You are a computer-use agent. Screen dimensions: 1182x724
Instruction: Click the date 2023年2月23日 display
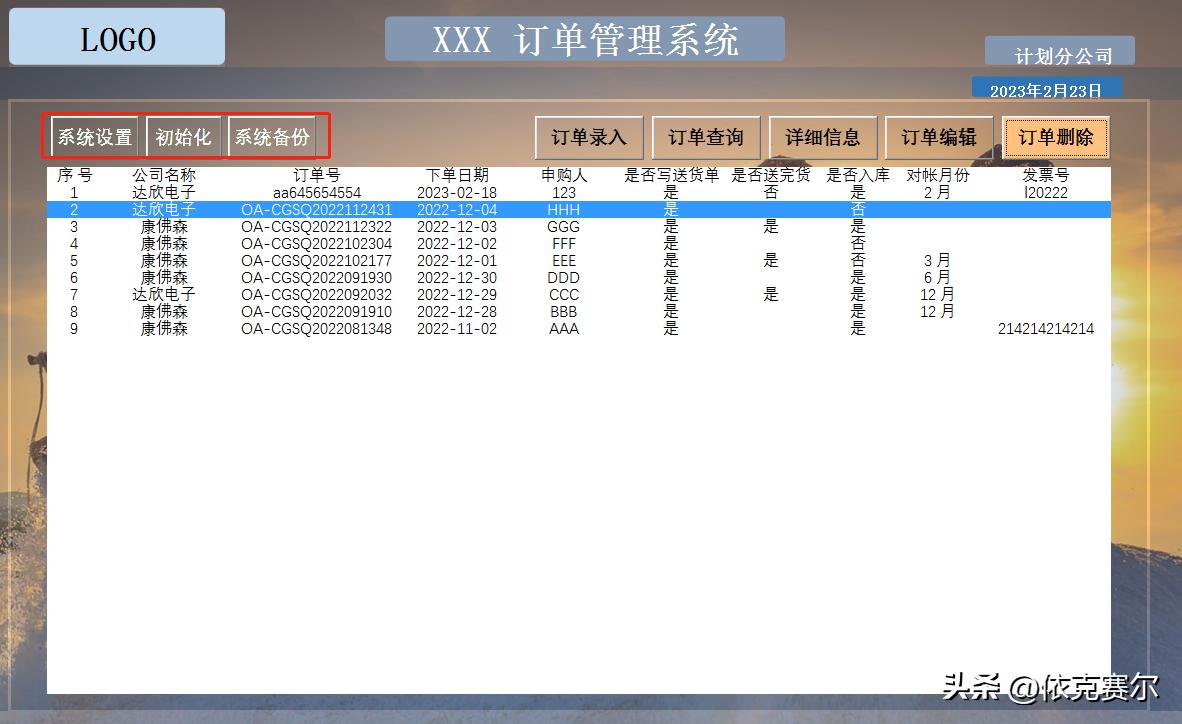coord(1047,88)
